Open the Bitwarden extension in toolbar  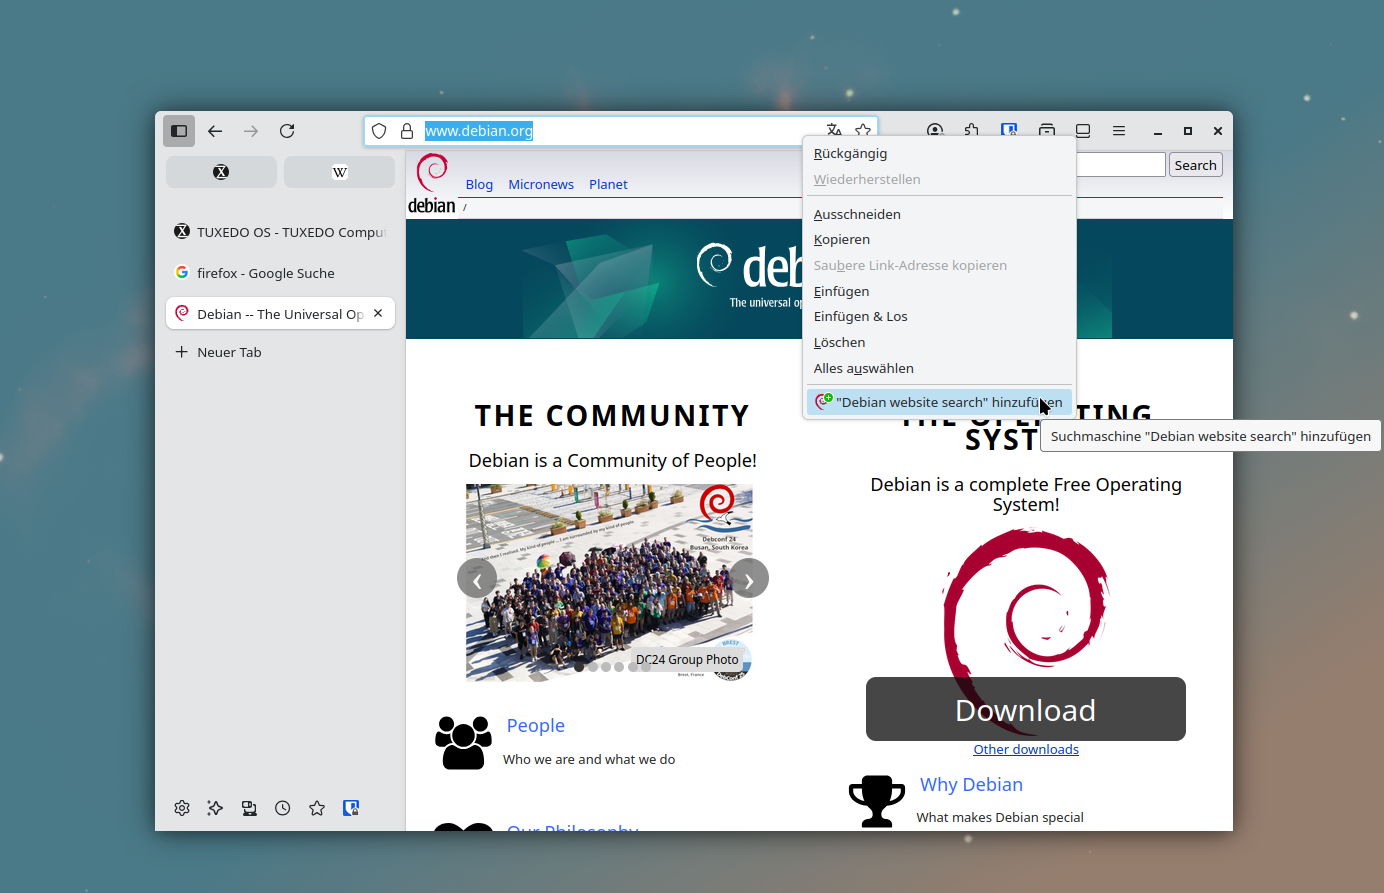(x=1009, y=129)
